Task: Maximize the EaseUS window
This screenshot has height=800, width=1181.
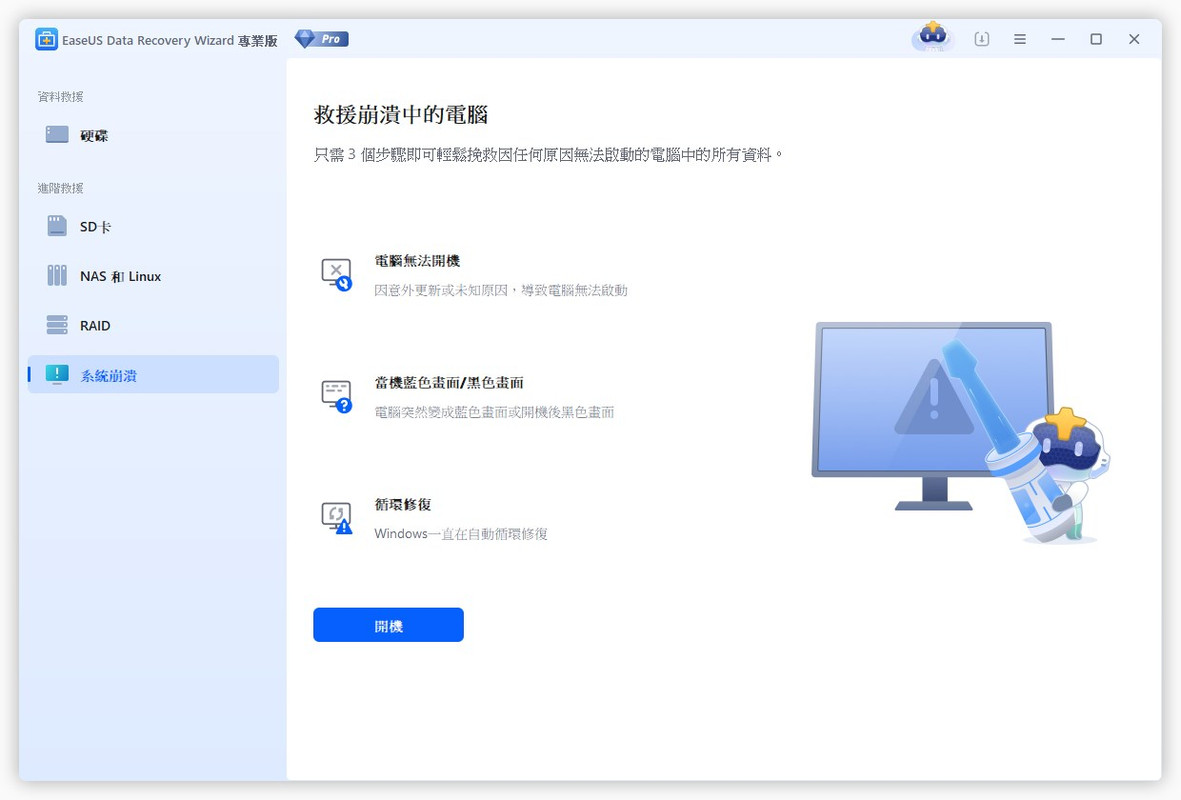Action: click(1096, 39)
